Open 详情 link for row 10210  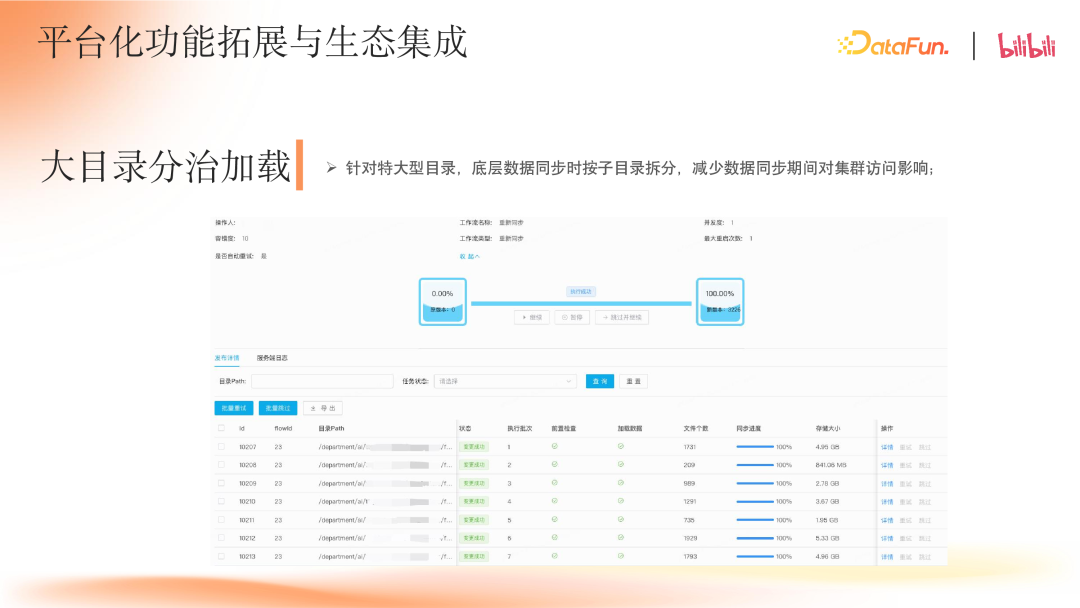[887, 501]
